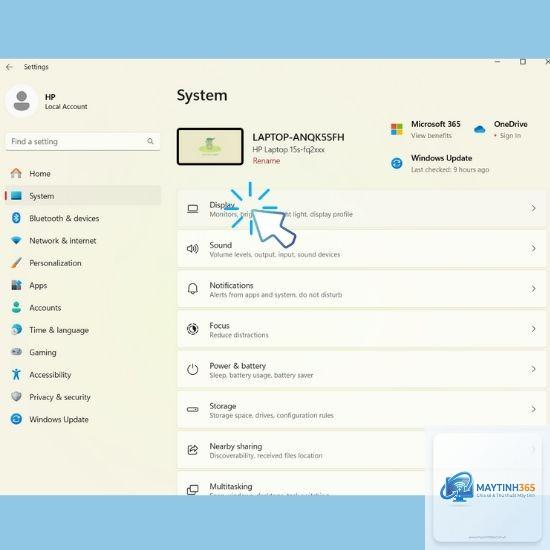
Task: Expand Sound settings with its chevron
Action: pyautogui.click(x=533, y=248)
